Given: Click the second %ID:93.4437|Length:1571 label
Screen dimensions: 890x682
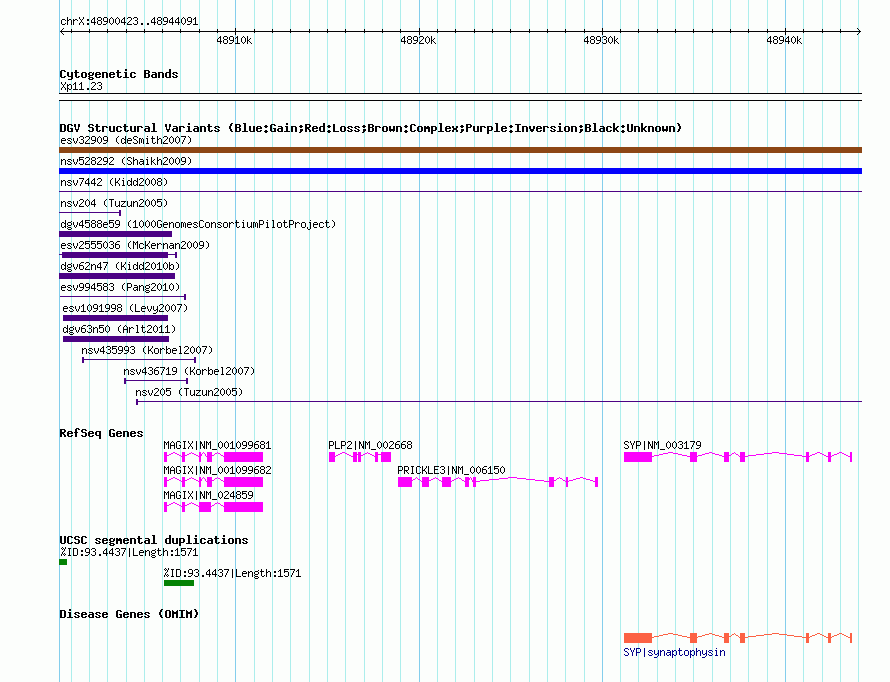Looking at the screenshot, I should 232,573.
